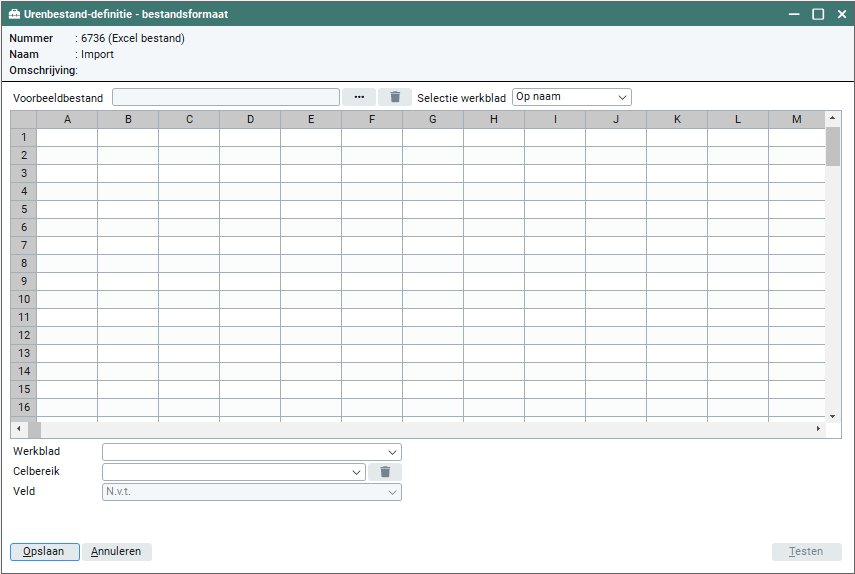Click the scroll-right arrow below the grid
Screen dimensions: 855x574
(x=818, y=429)
